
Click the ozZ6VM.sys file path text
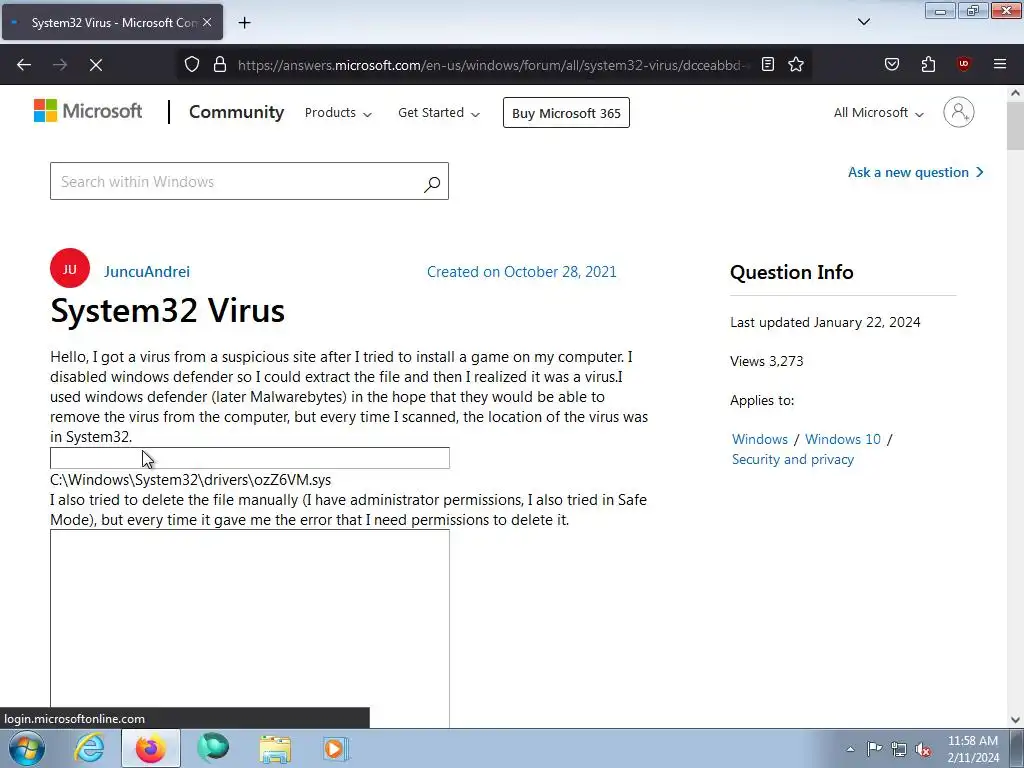[191, 479]
